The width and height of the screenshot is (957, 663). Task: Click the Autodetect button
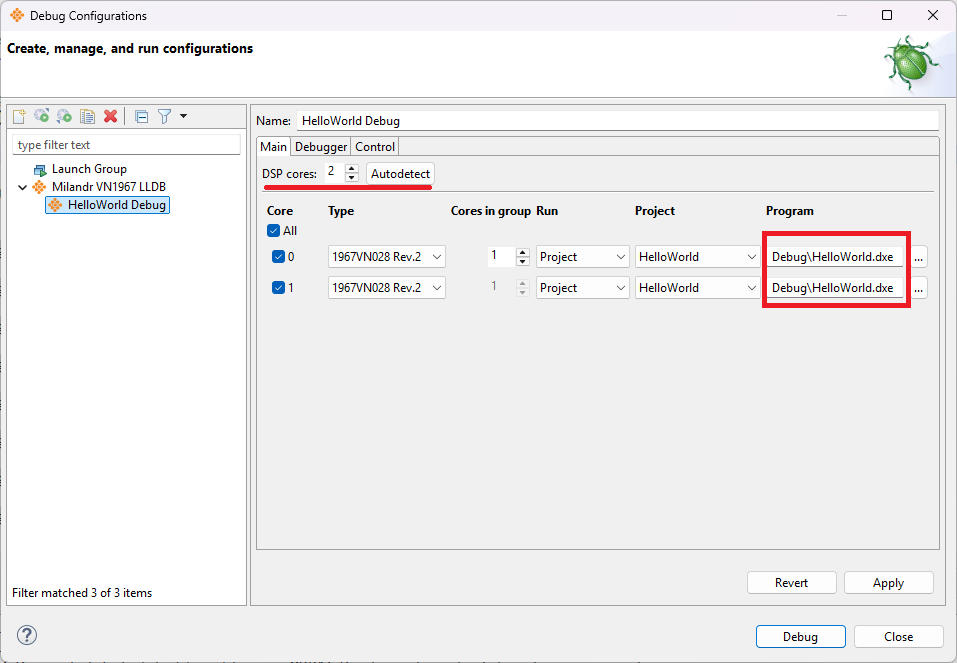click(x=400, y=174)
